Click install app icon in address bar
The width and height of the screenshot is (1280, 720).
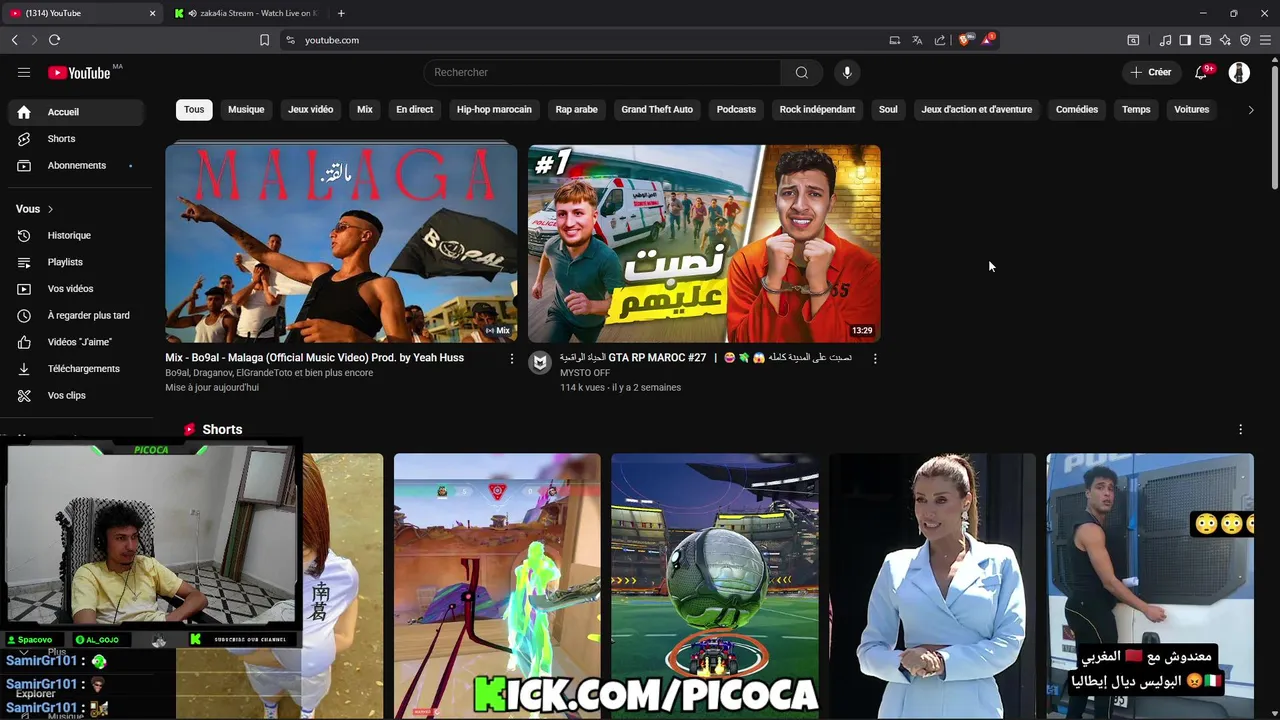pos(894,40)
